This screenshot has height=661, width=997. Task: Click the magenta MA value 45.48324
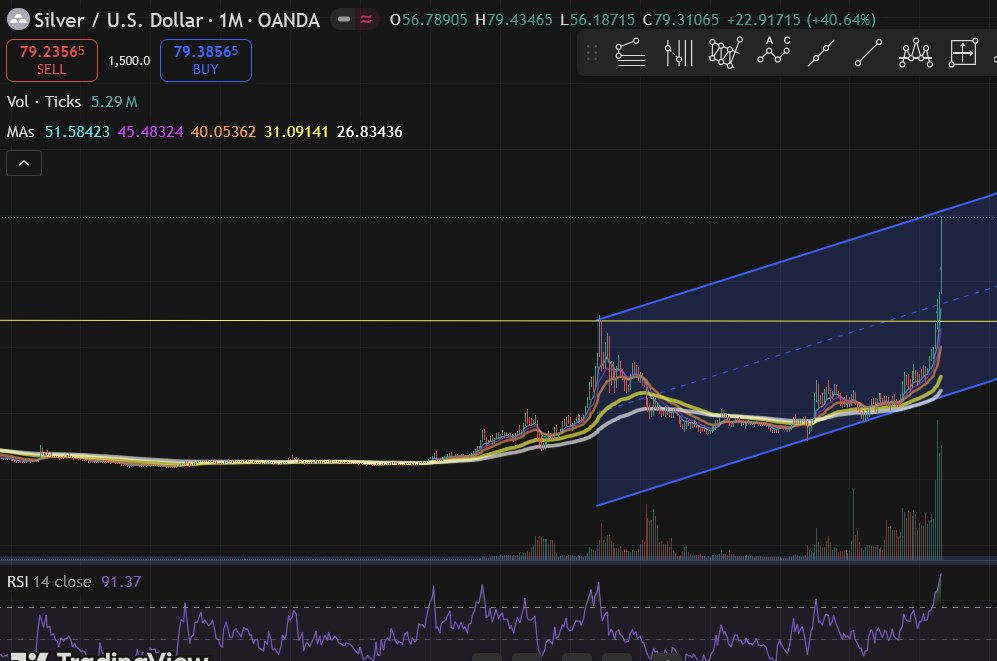pyautogui.click(x=150, y=132)
